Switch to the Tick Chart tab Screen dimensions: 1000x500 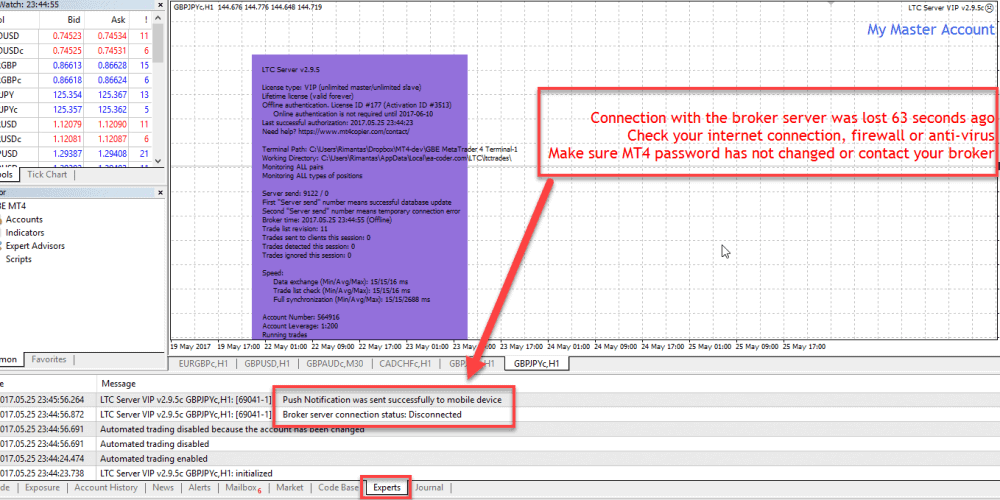[47, 175]
